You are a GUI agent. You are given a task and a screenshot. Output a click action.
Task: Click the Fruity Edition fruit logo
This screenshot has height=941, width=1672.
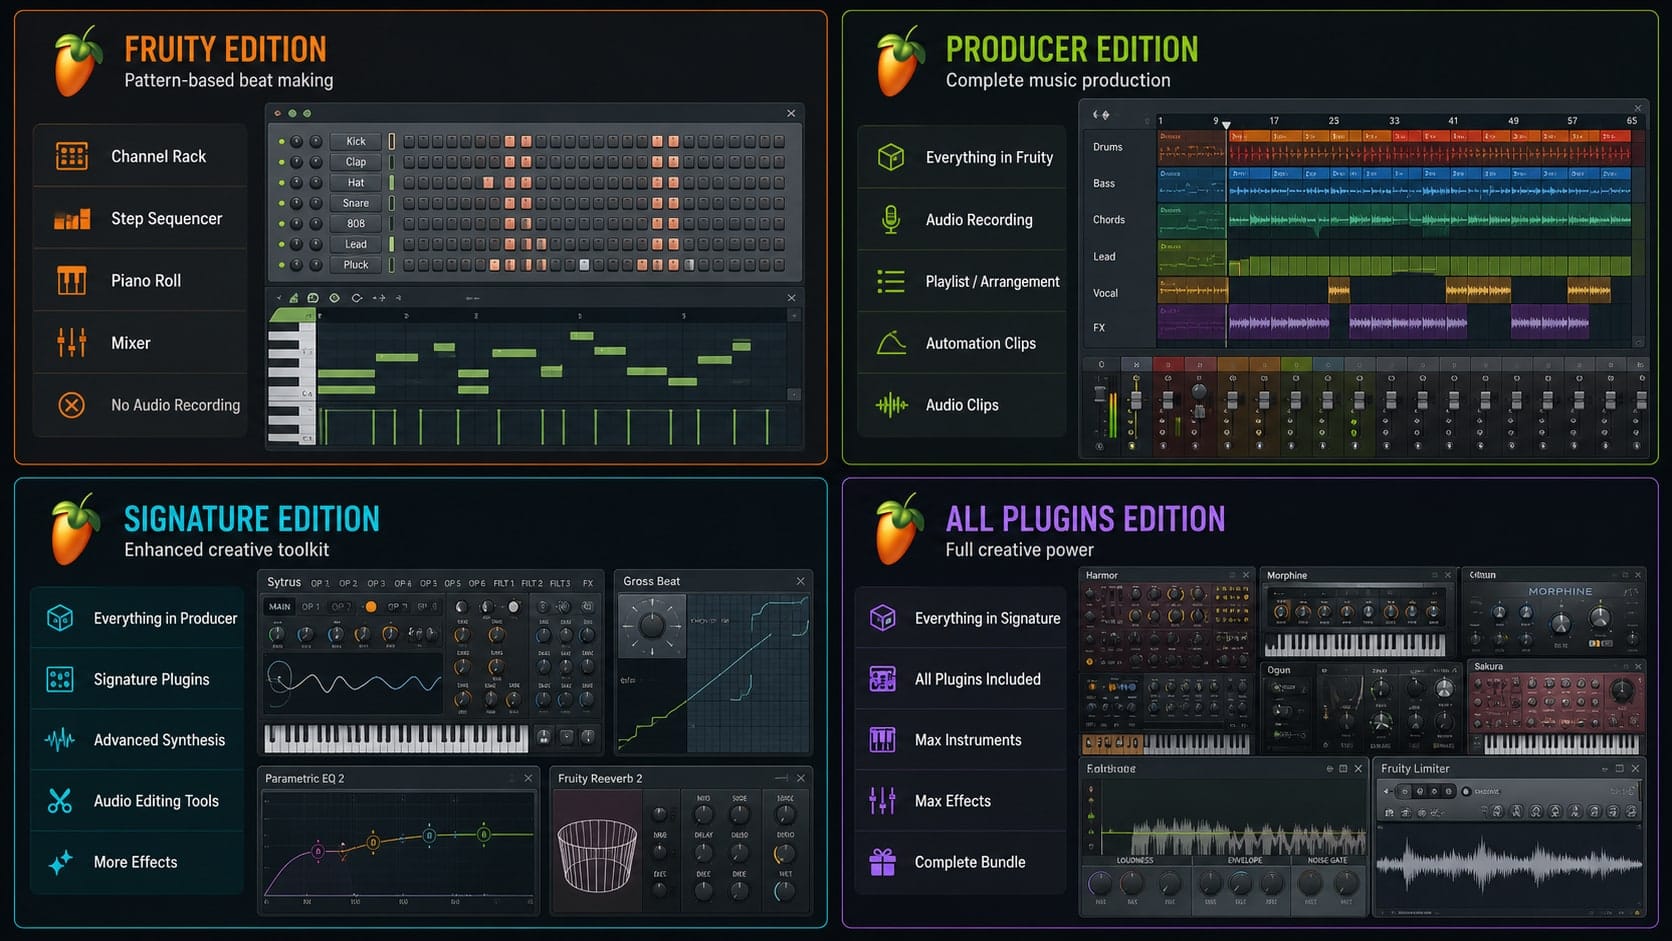point(78,61)
